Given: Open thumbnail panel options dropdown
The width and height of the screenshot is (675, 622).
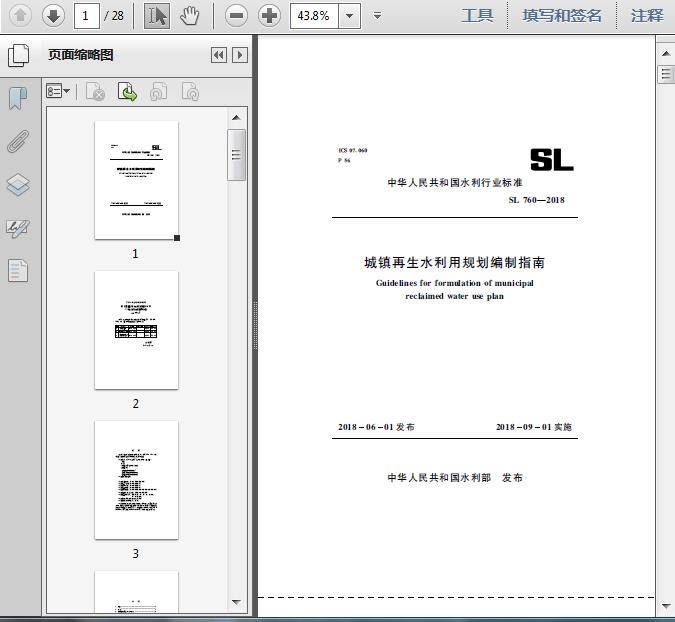Looking at the screenshot, I should click(x=59, y=92).
